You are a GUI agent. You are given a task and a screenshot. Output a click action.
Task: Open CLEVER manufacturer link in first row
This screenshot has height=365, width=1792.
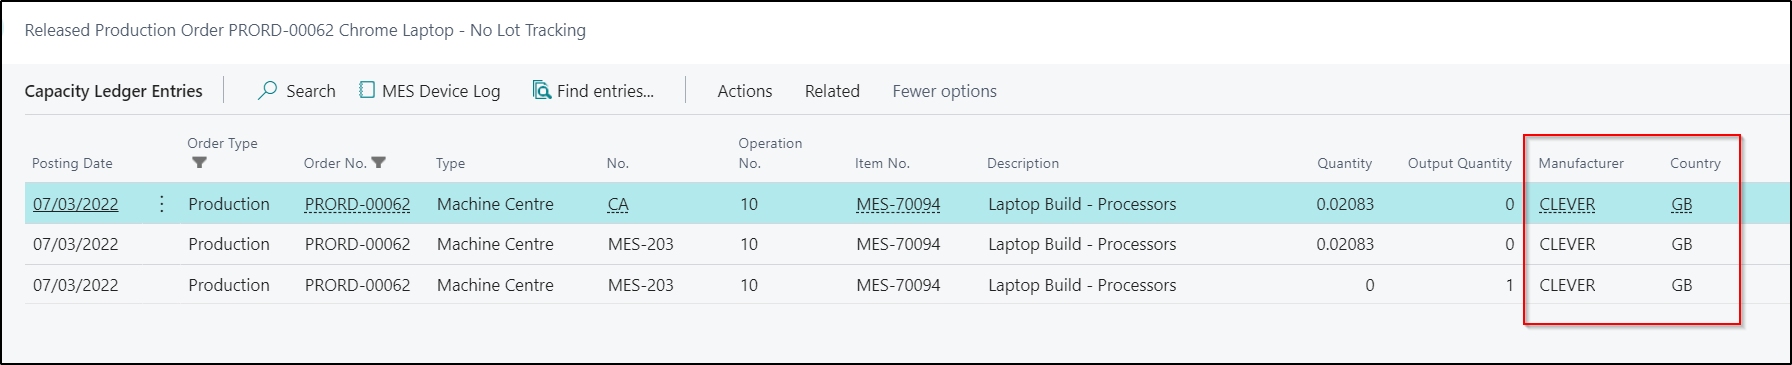[x=1567, y=204]
